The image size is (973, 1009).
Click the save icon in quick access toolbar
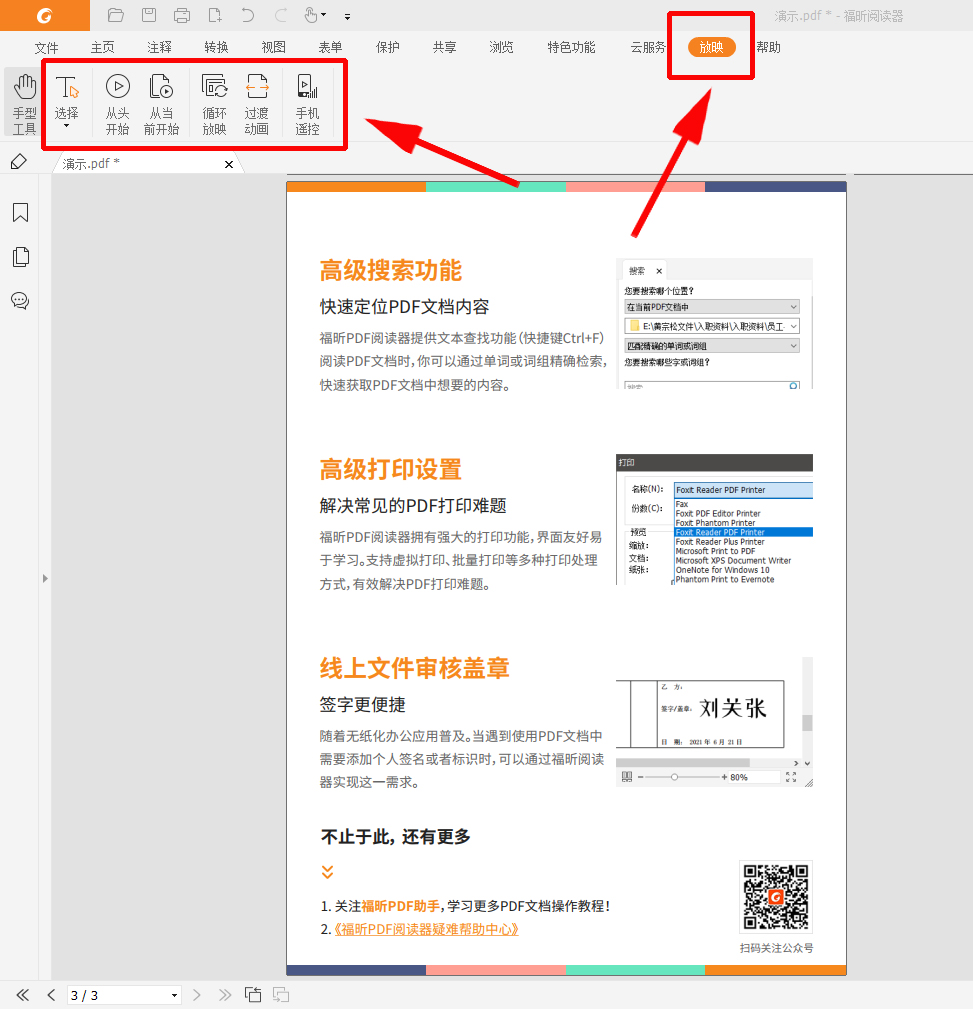149,15
